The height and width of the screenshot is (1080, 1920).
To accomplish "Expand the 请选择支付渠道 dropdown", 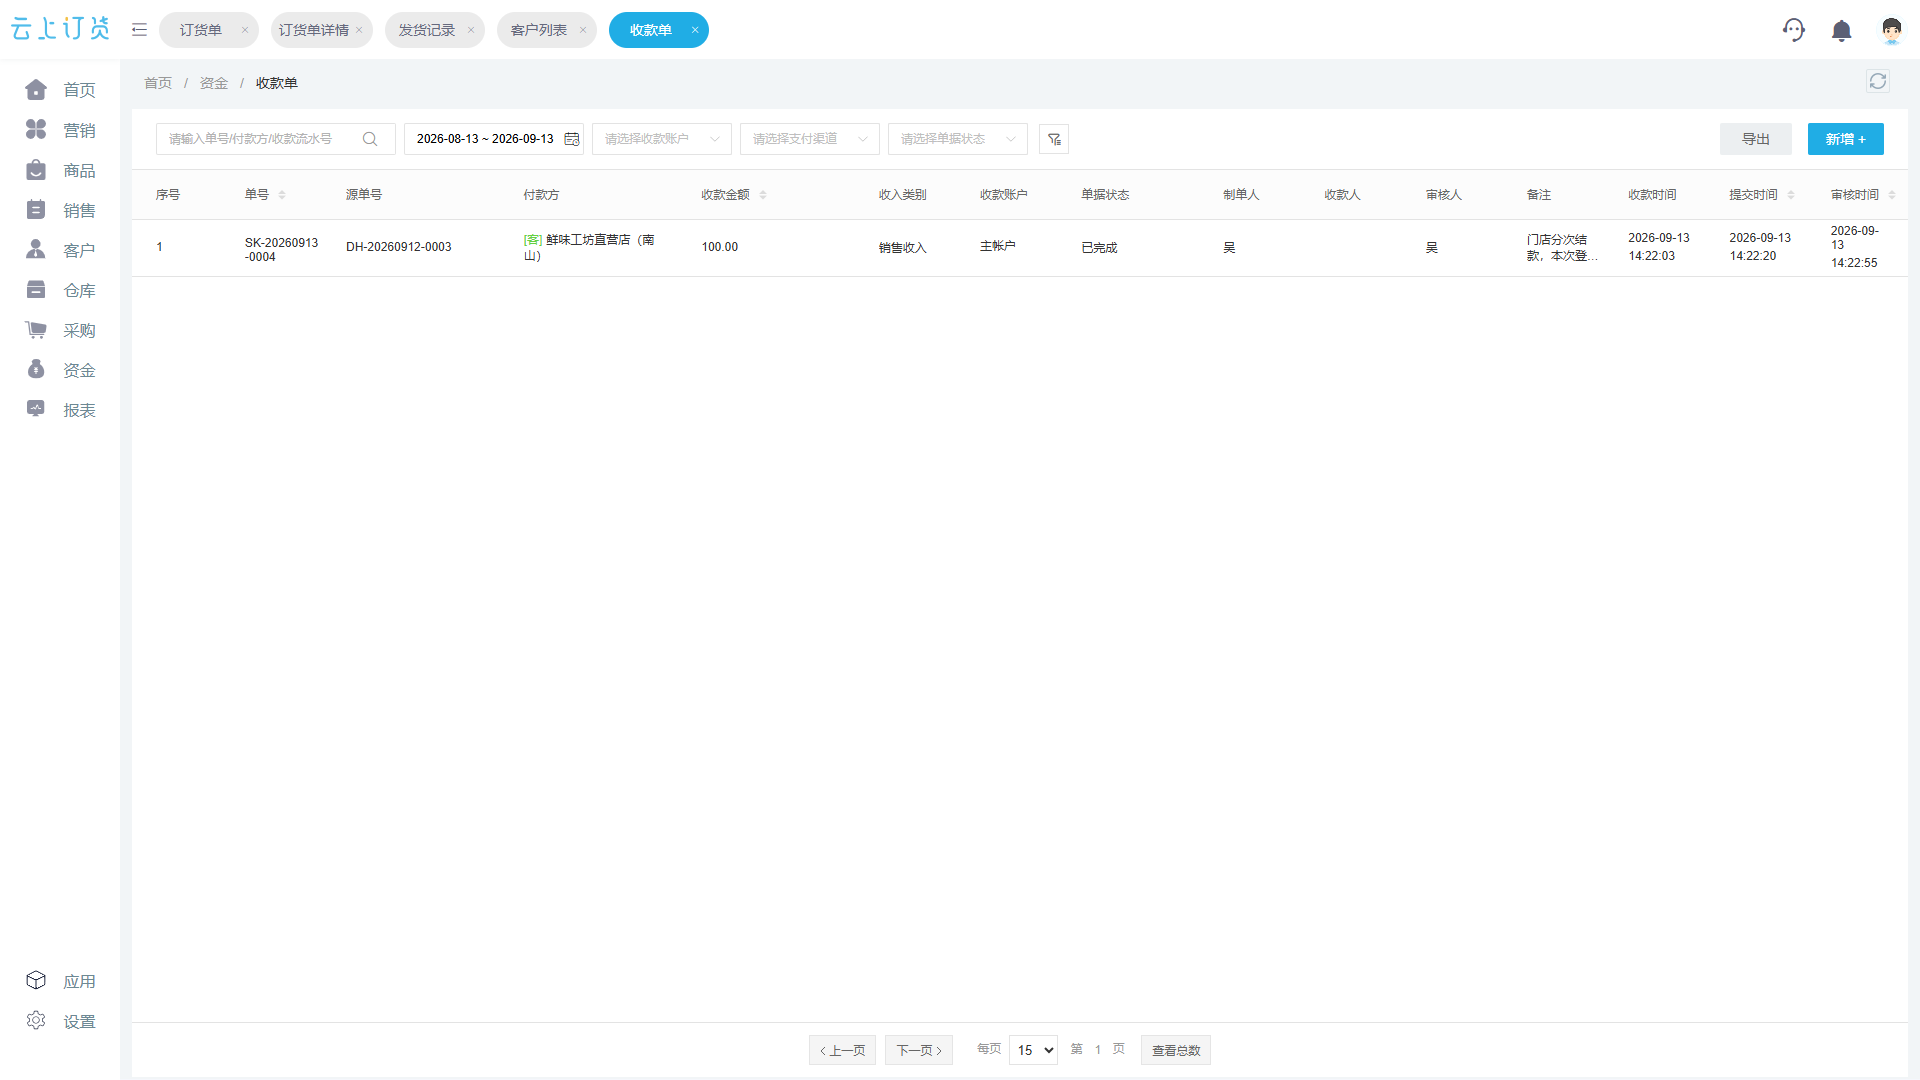I will point(810,139).
